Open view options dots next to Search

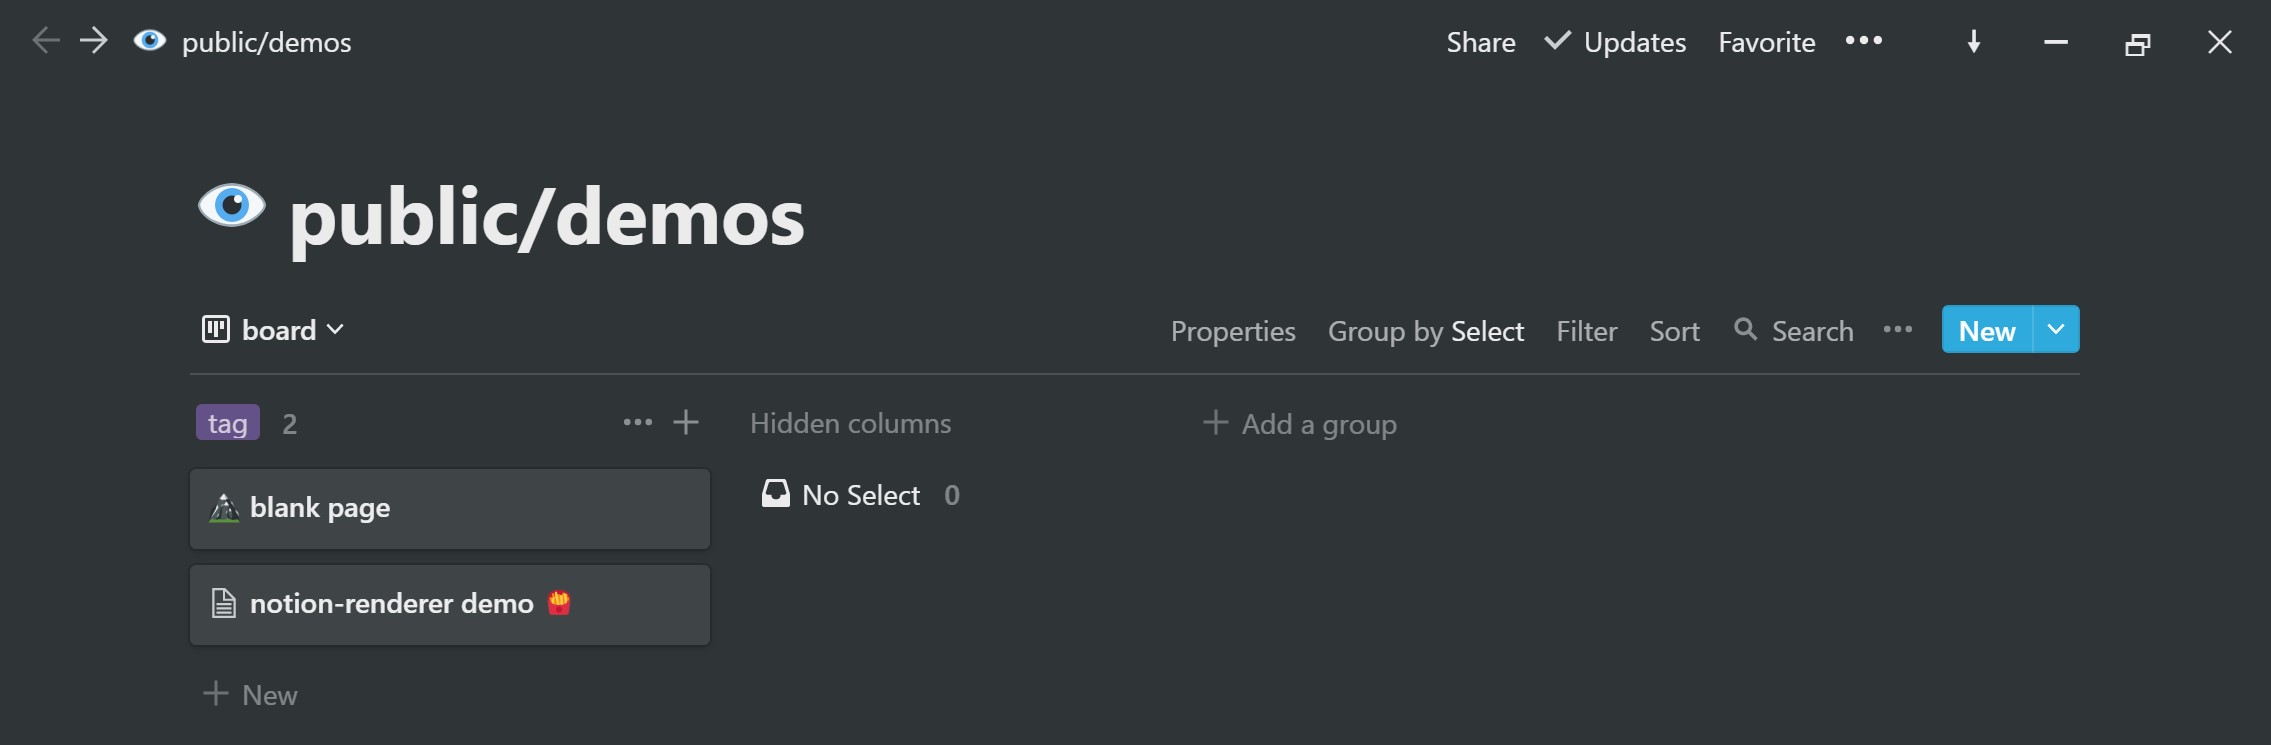(1898, 330)
